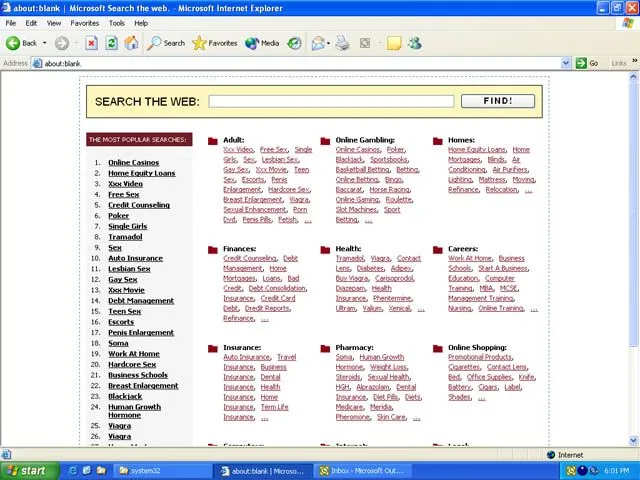Viewport: 640px width, 480px height.
Task: Click the Adult category folder icon
Action: (x=213, y=141)
